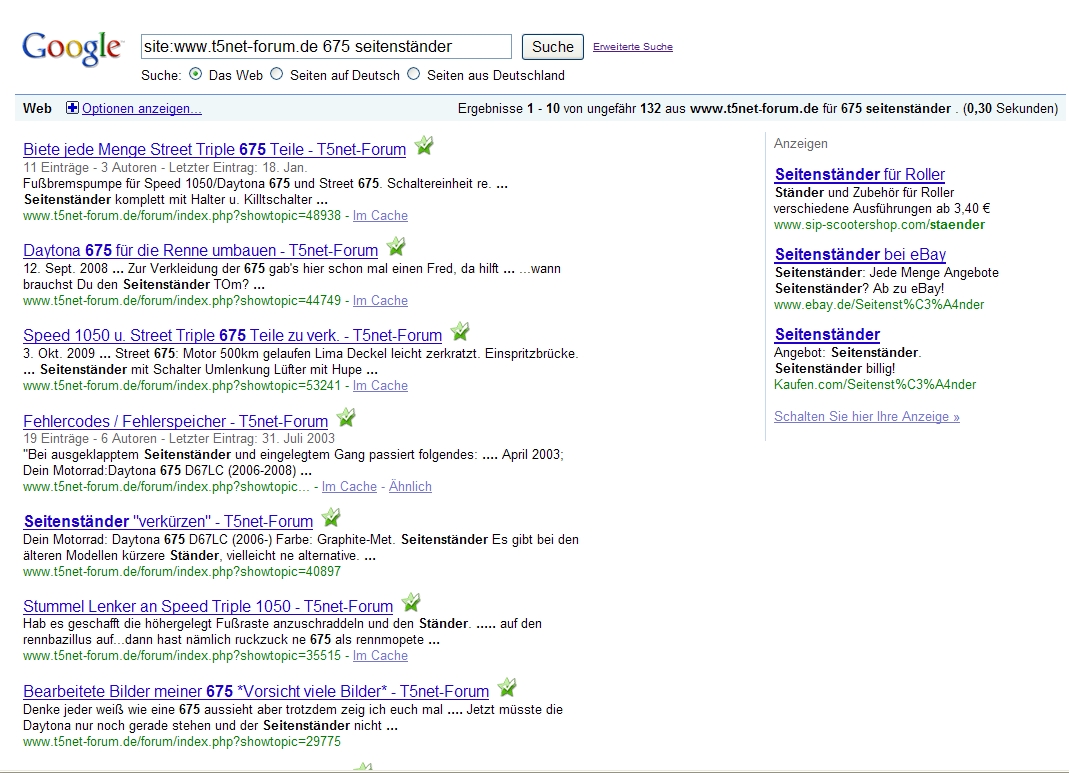Open 'Im Cache' link for showtopic=53241 result
The width and height of the screenshot is (1069, 773).
(380, 386)
